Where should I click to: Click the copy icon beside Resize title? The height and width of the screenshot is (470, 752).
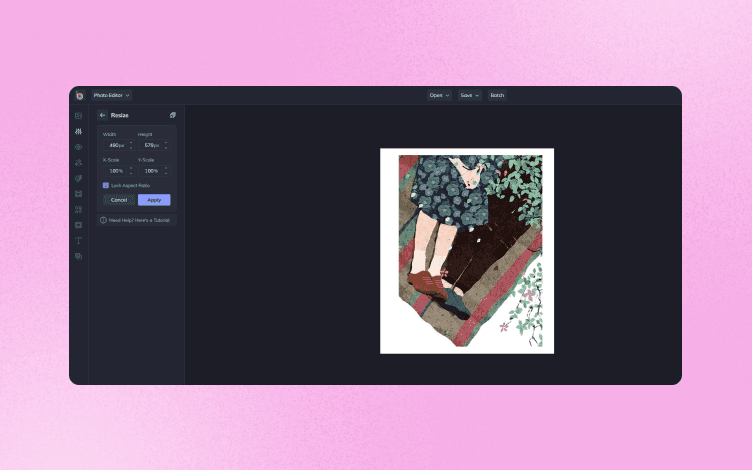coord(173,115)
